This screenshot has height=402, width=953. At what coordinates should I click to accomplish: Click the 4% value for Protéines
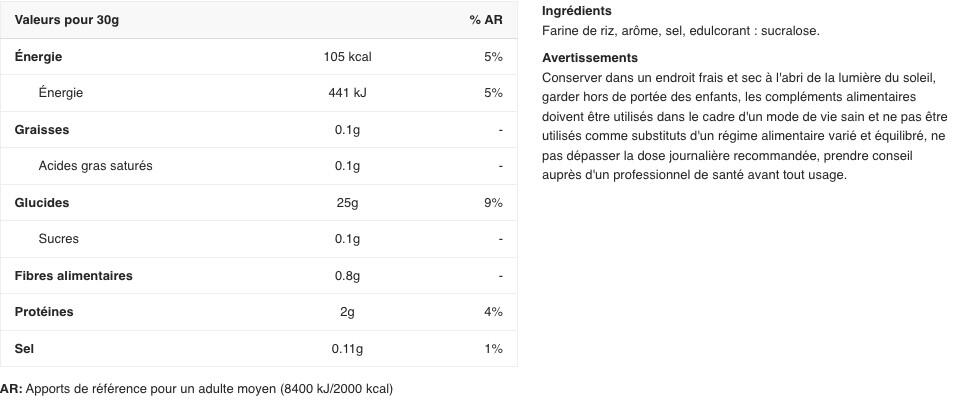point(493,312)
